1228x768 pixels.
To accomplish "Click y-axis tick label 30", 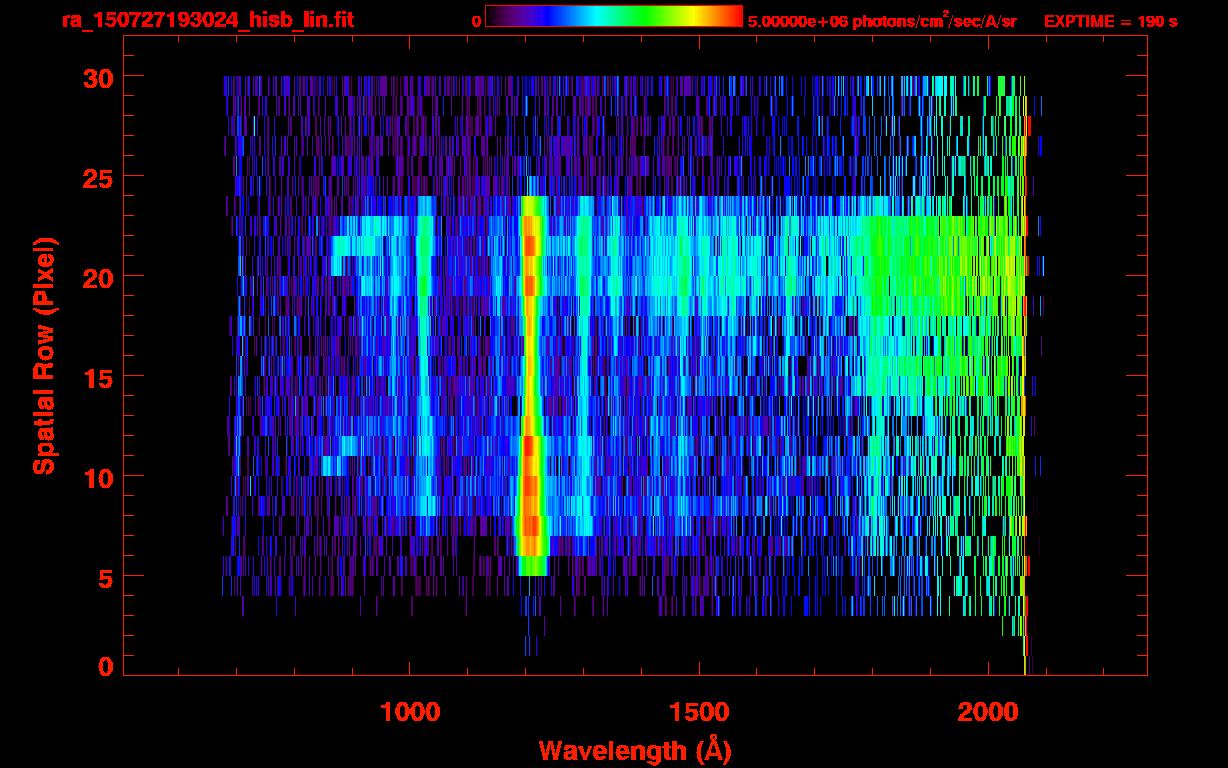I will (99, 77).
